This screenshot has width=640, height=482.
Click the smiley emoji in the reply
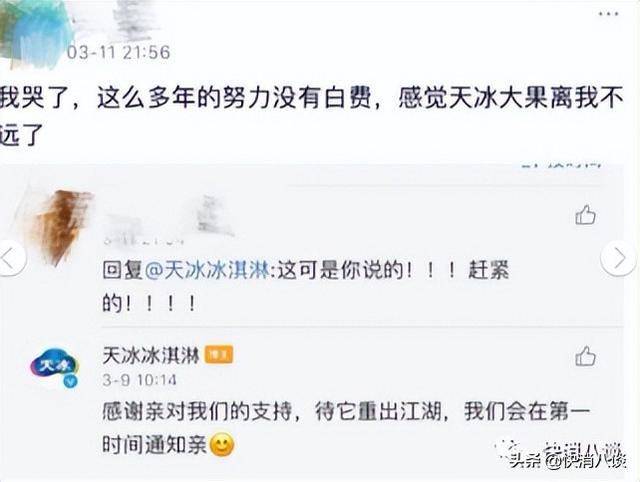click(222, 445)
